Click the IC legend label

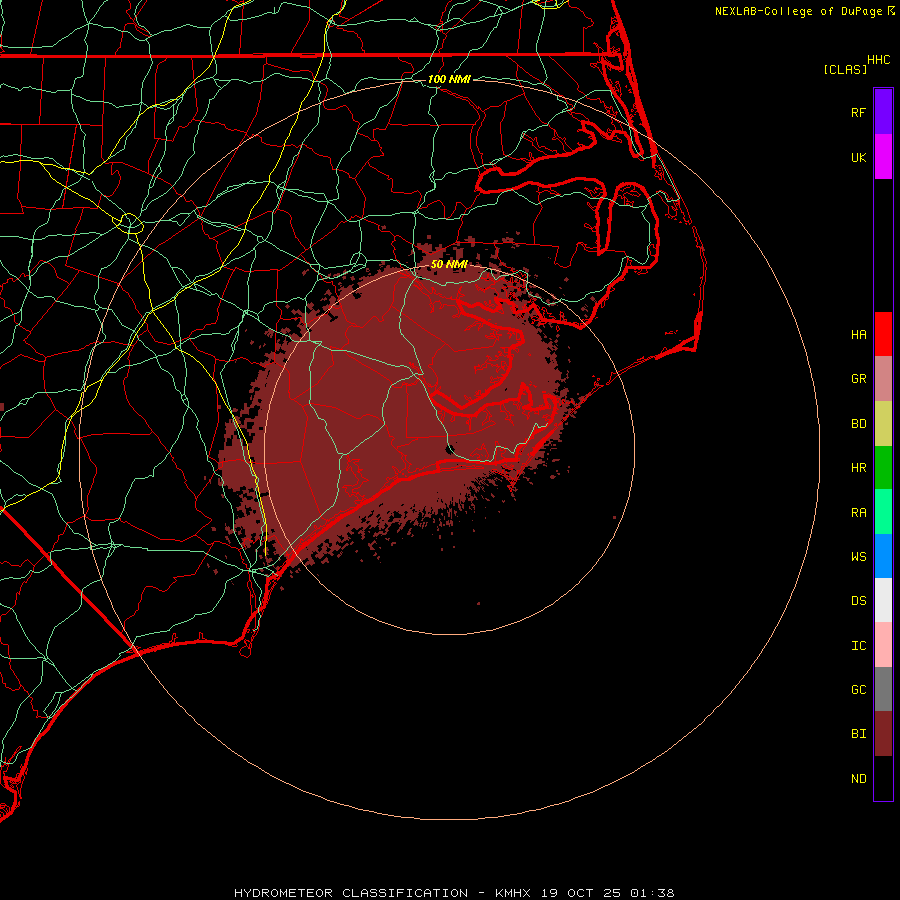pos(859,645)
